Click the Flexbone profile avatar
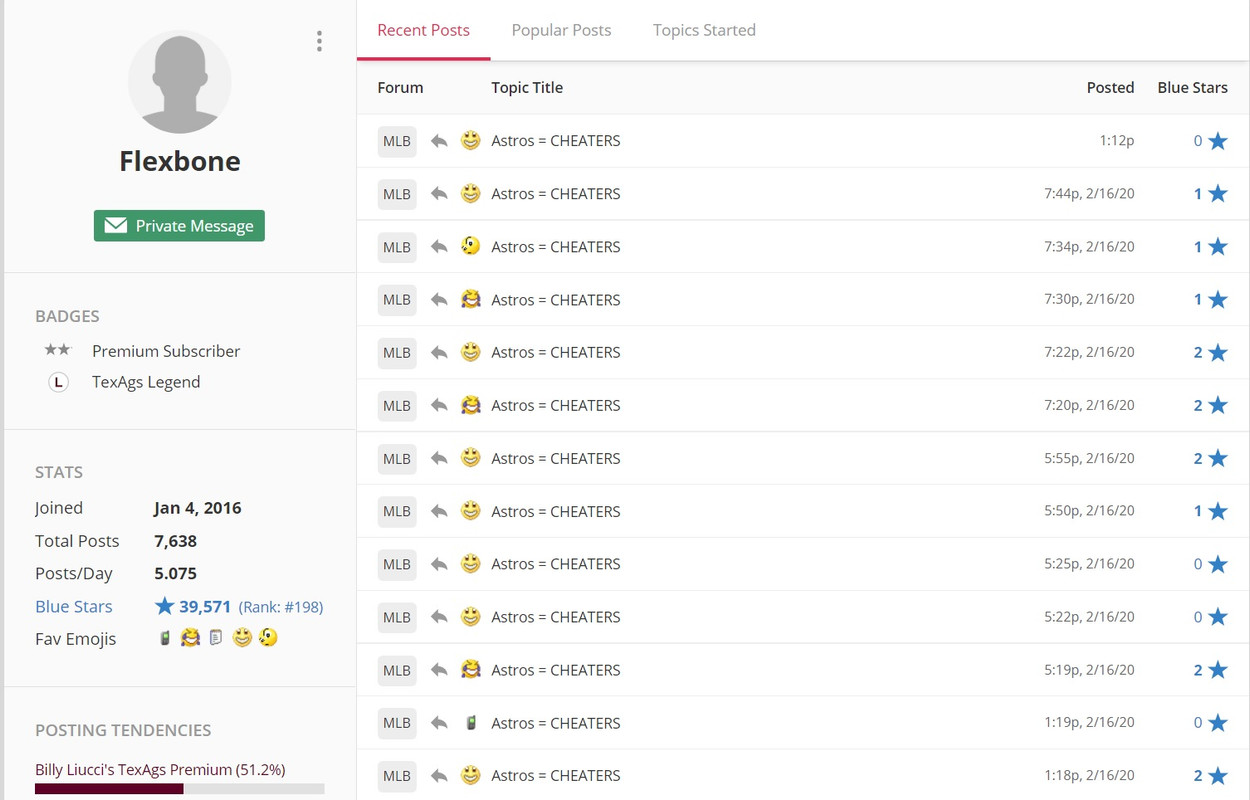This screenshot has width=1250, height=800. click(x=180, y=82)
